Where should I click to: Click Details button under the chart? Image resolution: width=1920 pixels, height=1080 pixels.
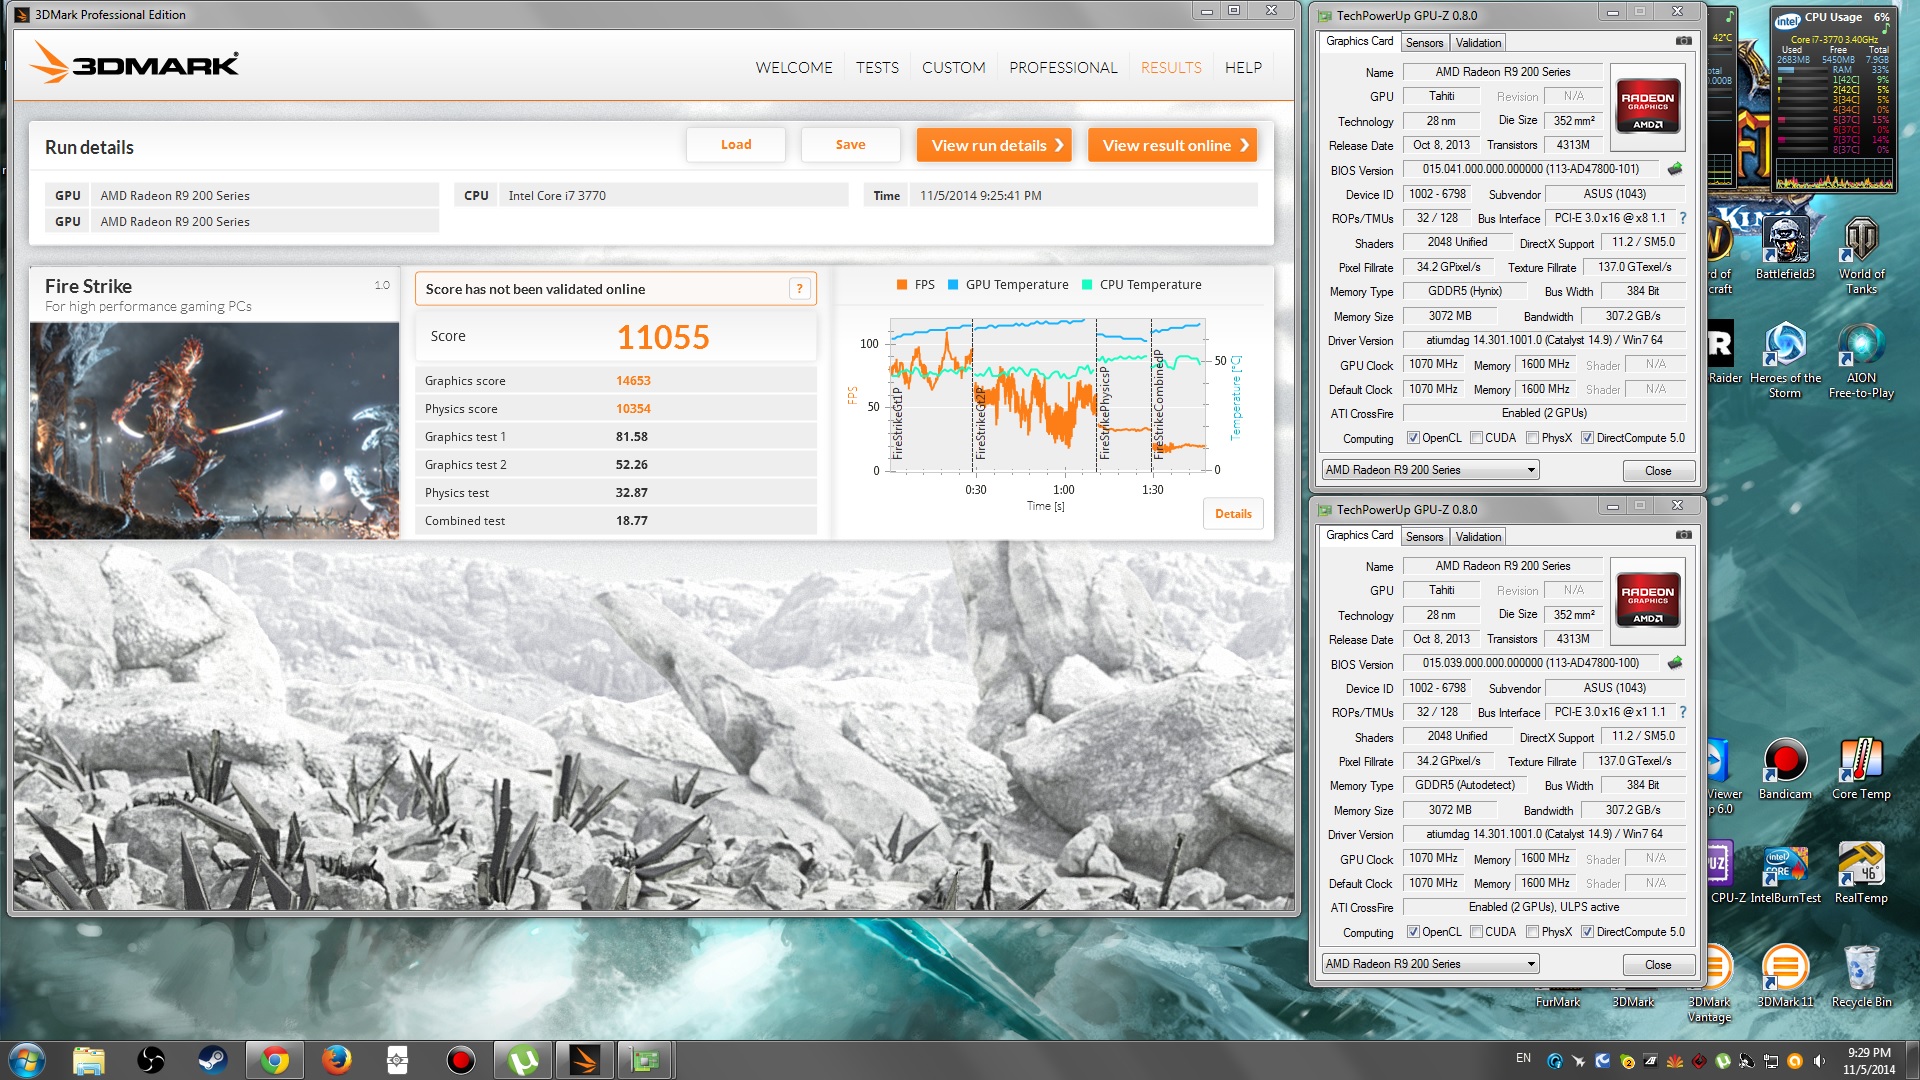pyautogui.click(x=1233, y=514)
